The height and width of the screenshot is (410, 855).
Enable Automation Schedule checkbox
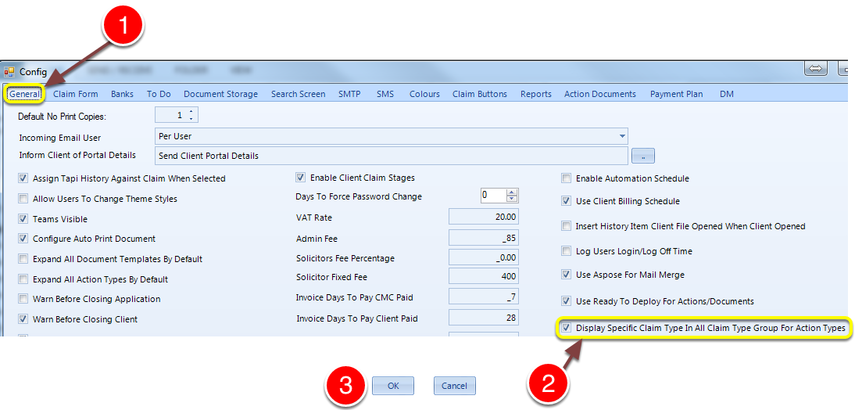pyautogui.click(x=566, y=178)
